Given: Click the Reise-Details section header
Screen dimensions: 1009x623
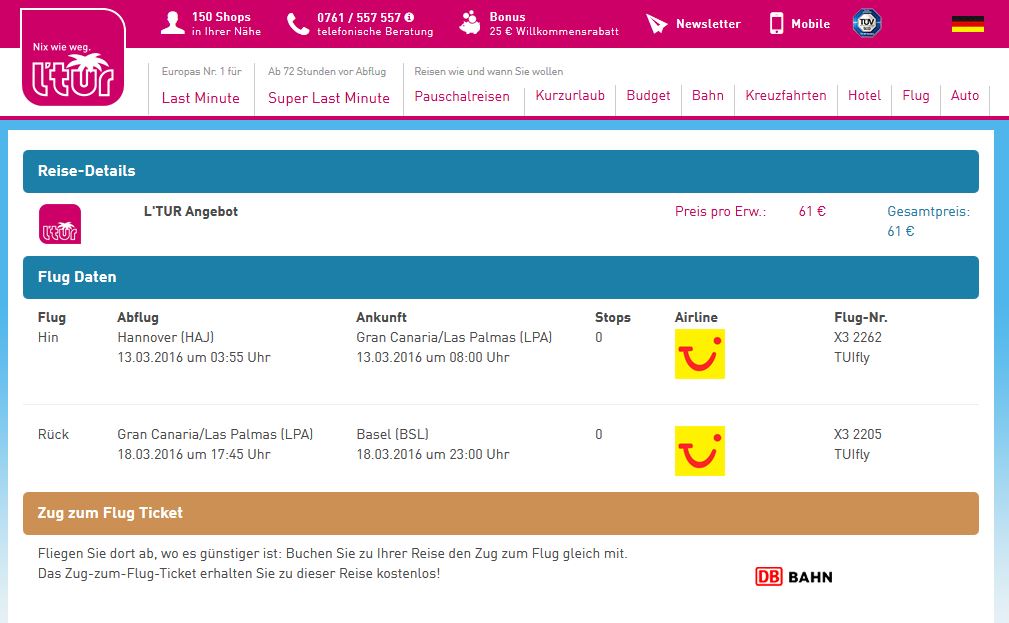Looking at the screenshot, I should click(x=501, y=171).
